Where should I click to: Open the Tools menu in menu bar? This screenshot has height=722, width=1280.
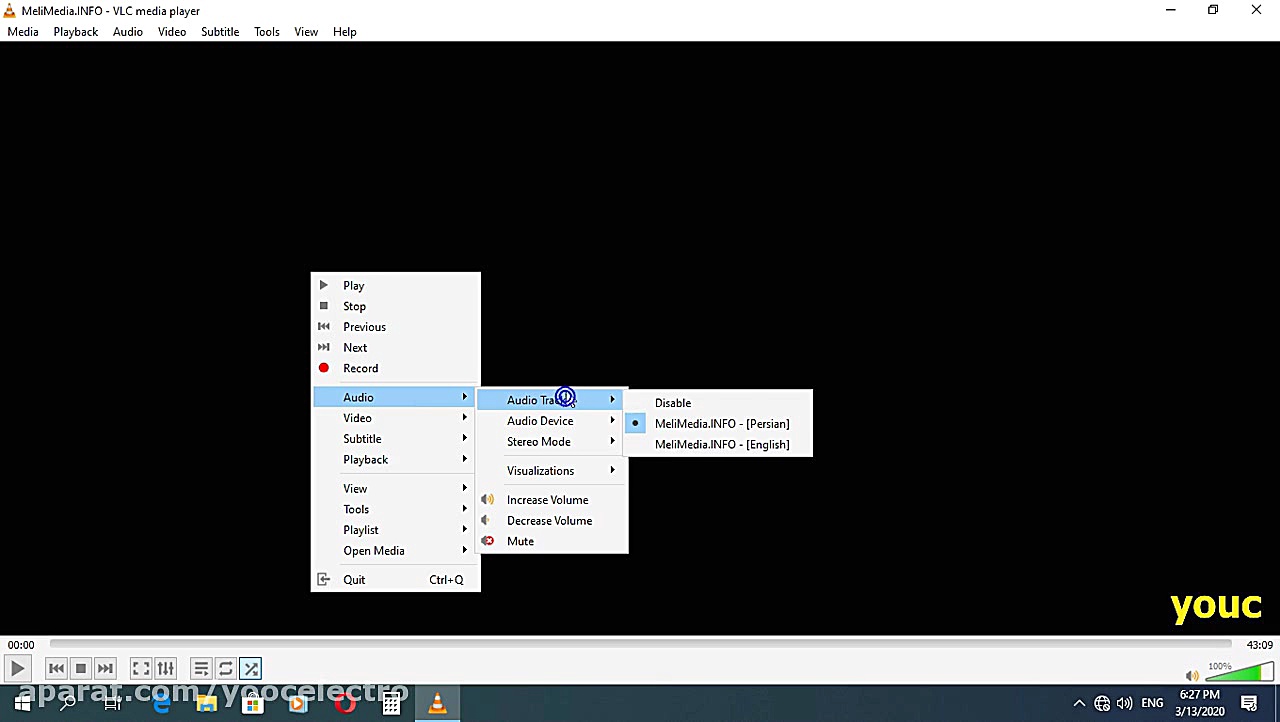(267, 32)
